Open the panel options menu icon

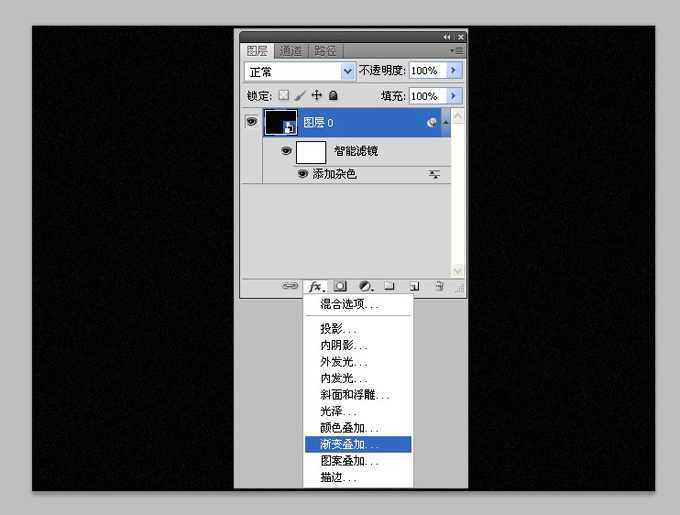[457, 51]
